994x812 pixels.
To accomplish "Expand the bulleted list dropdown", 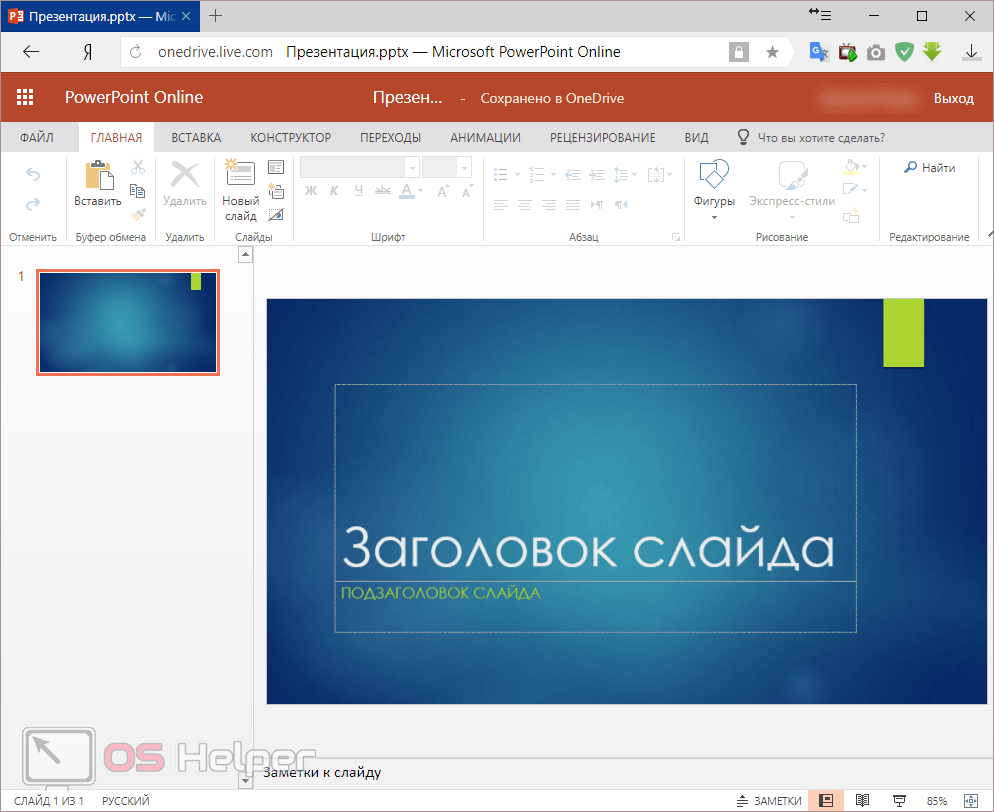I will pyautogui.click(x=517, y=174).
